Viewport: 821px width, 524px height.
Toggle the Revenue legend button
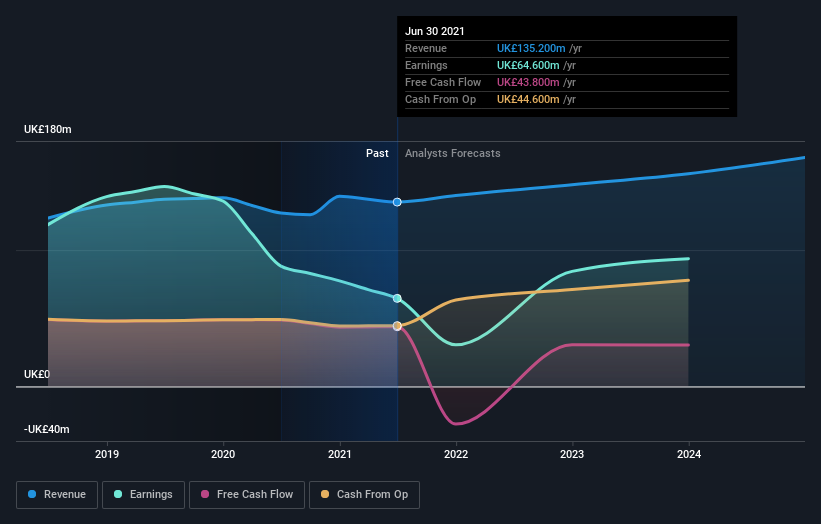tap(57, 495)
